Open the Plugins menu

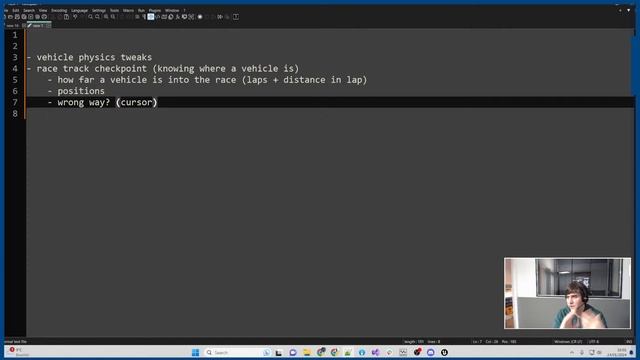coord(155,11)
